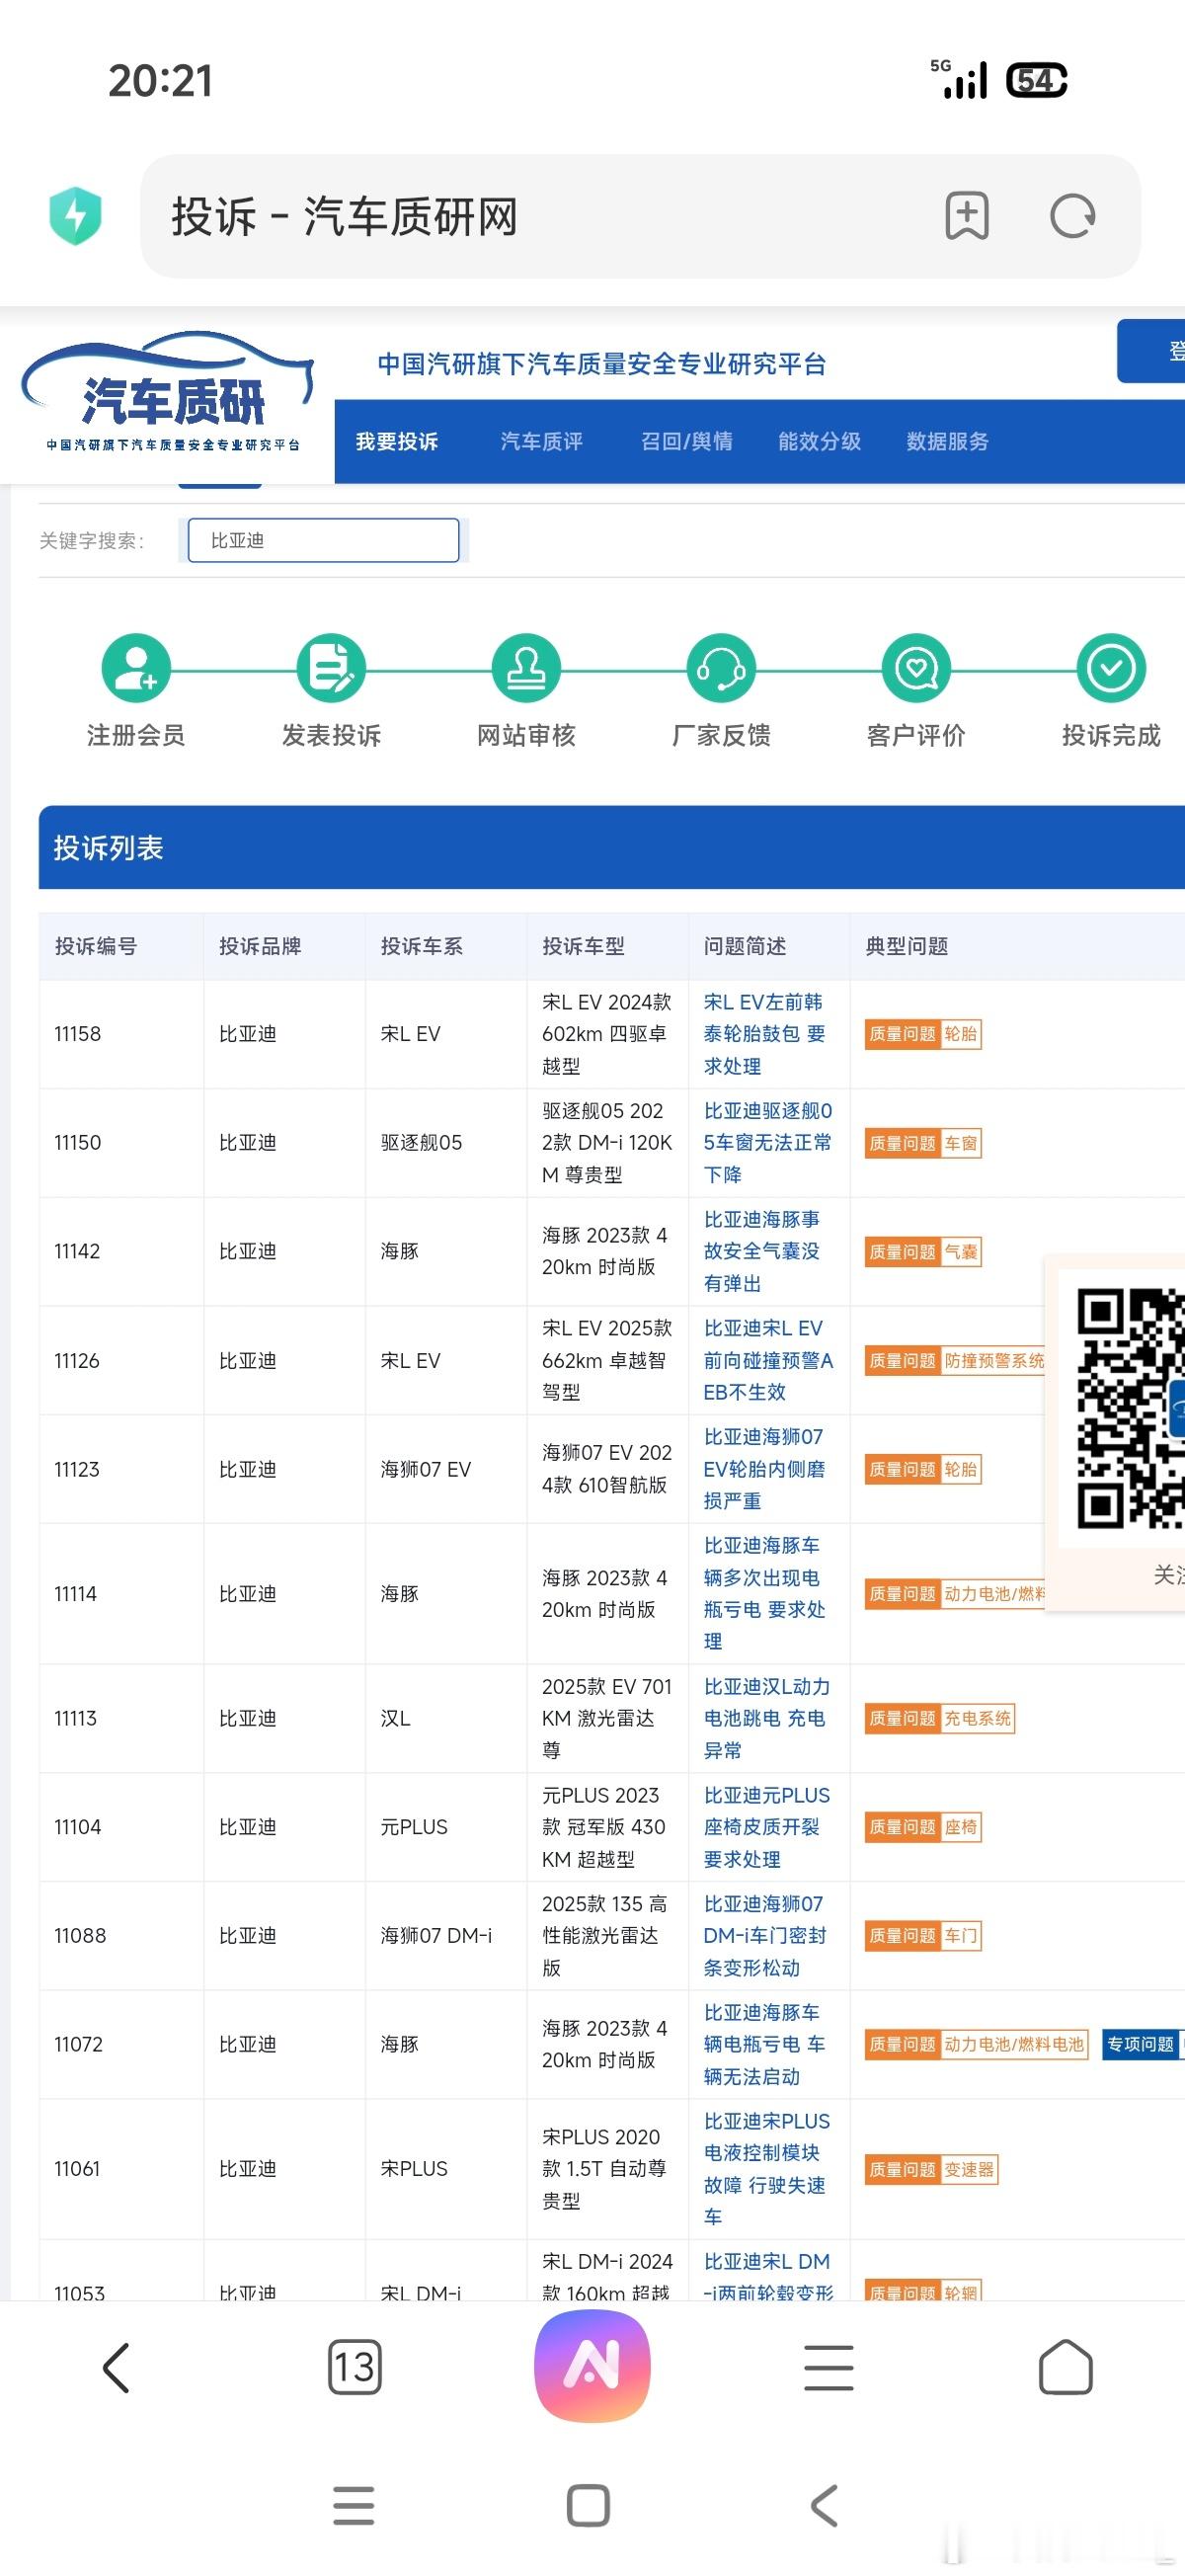Open complaint 宋L EV左前韩泰轮胎鼓包
This screenshot has height=2576, width=1185.
coord(765,1034)
